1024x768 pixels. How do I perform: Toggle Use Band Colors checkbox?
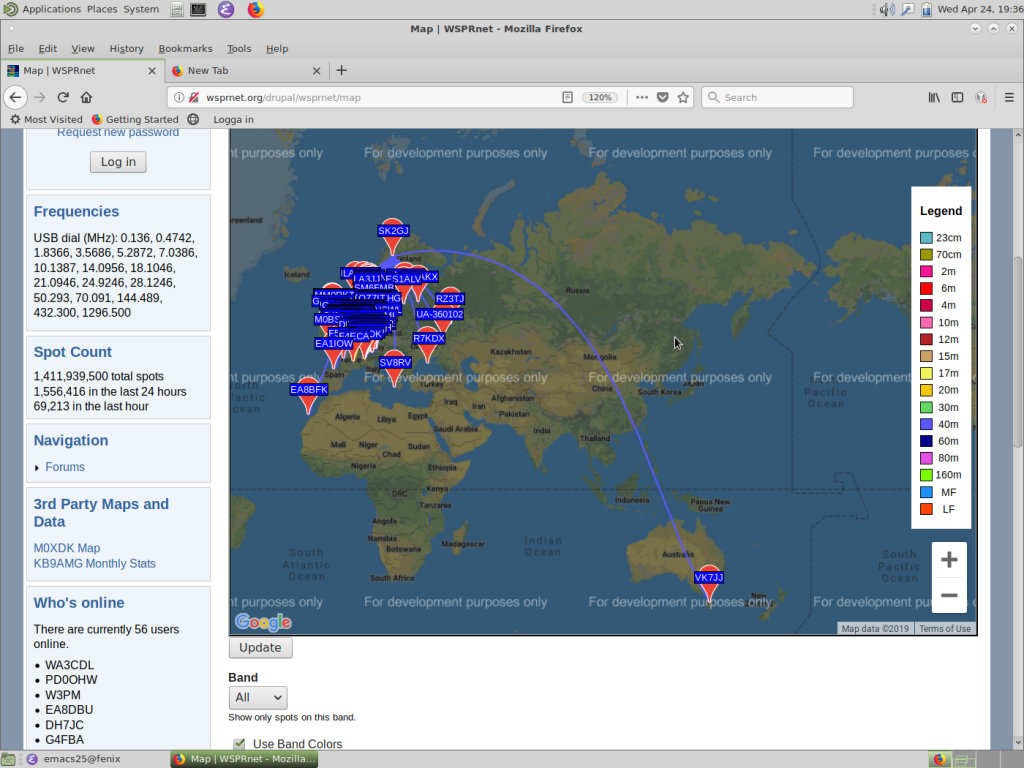tap(239, 744)
